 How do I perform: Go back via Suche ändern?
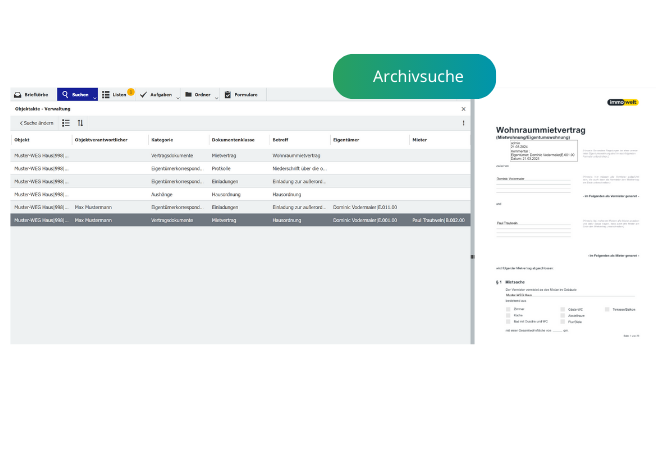[x=37, y=123]
